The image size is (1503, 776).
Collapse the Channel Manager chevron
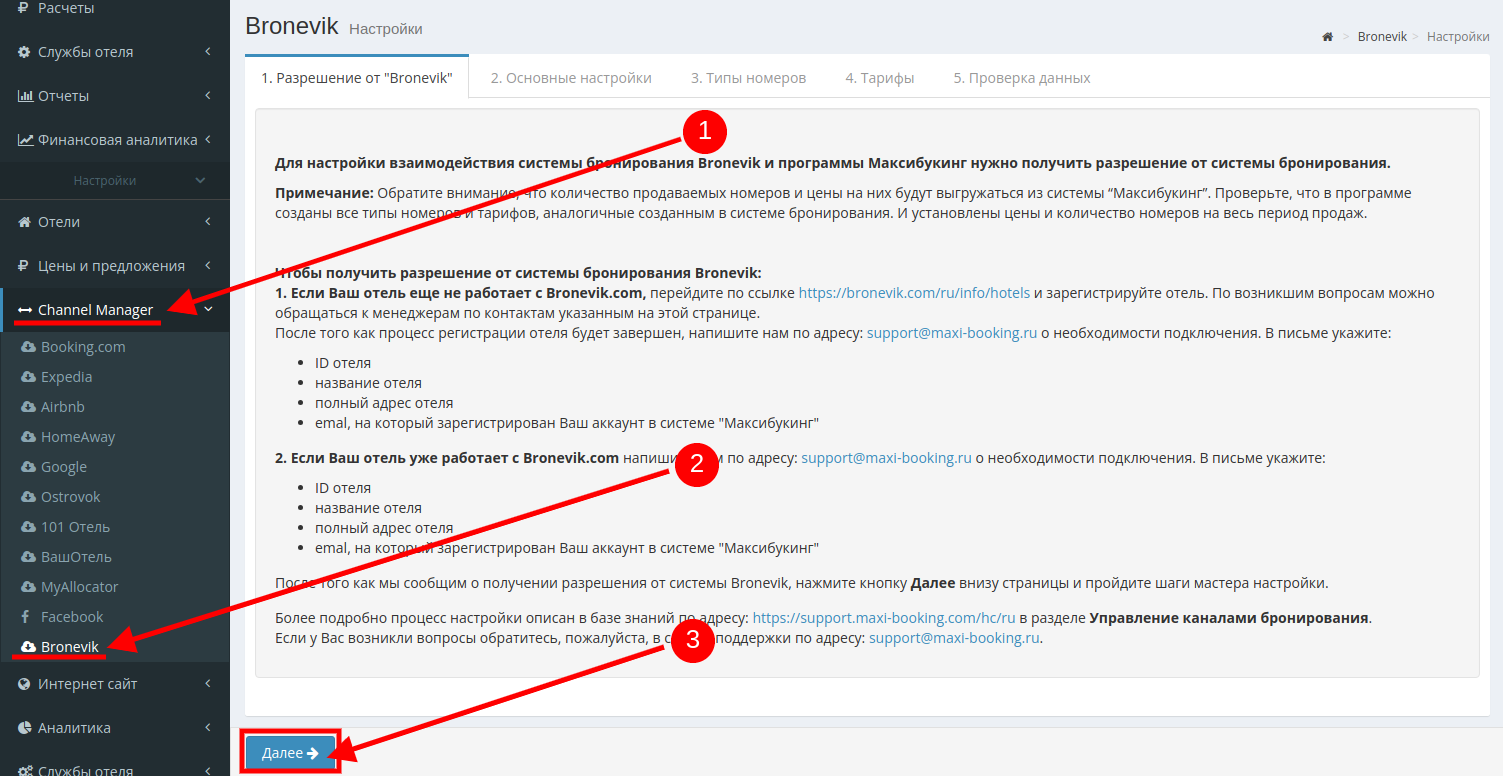coord(207,310)
